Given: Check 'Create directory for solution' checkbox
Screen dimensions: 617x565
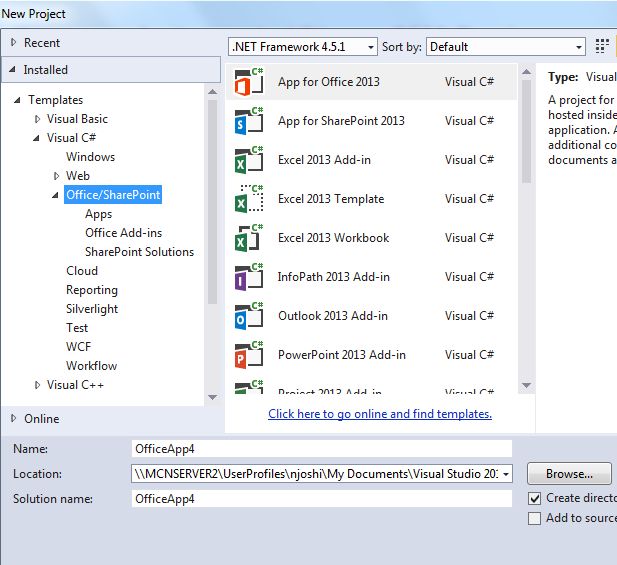Looking at the screenshot, I should [534, 499].
